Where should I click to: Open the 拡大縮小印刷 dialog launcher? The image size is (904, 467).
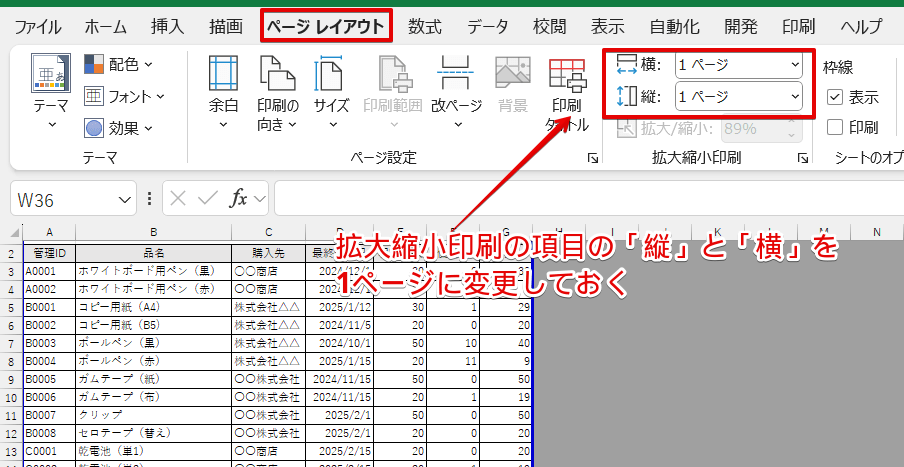coord(803,157)
